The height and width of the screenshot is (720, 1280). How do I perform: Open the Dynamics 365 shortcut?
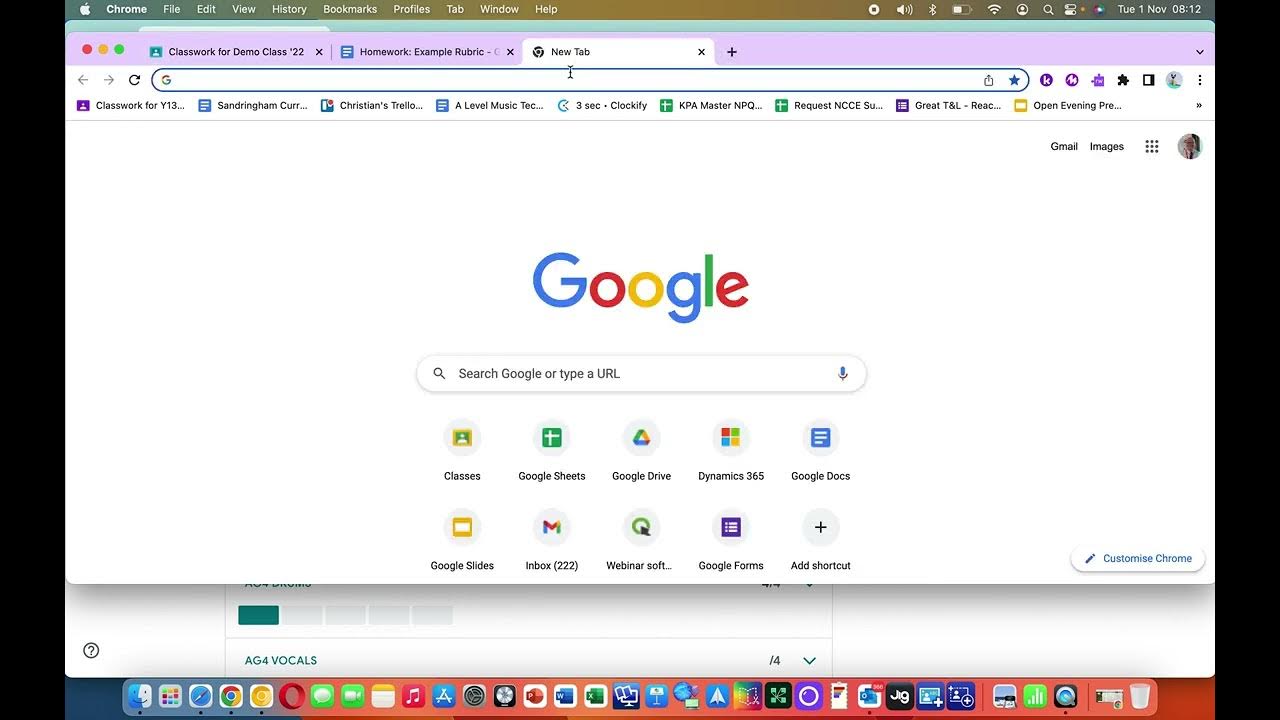coord(731,450)
